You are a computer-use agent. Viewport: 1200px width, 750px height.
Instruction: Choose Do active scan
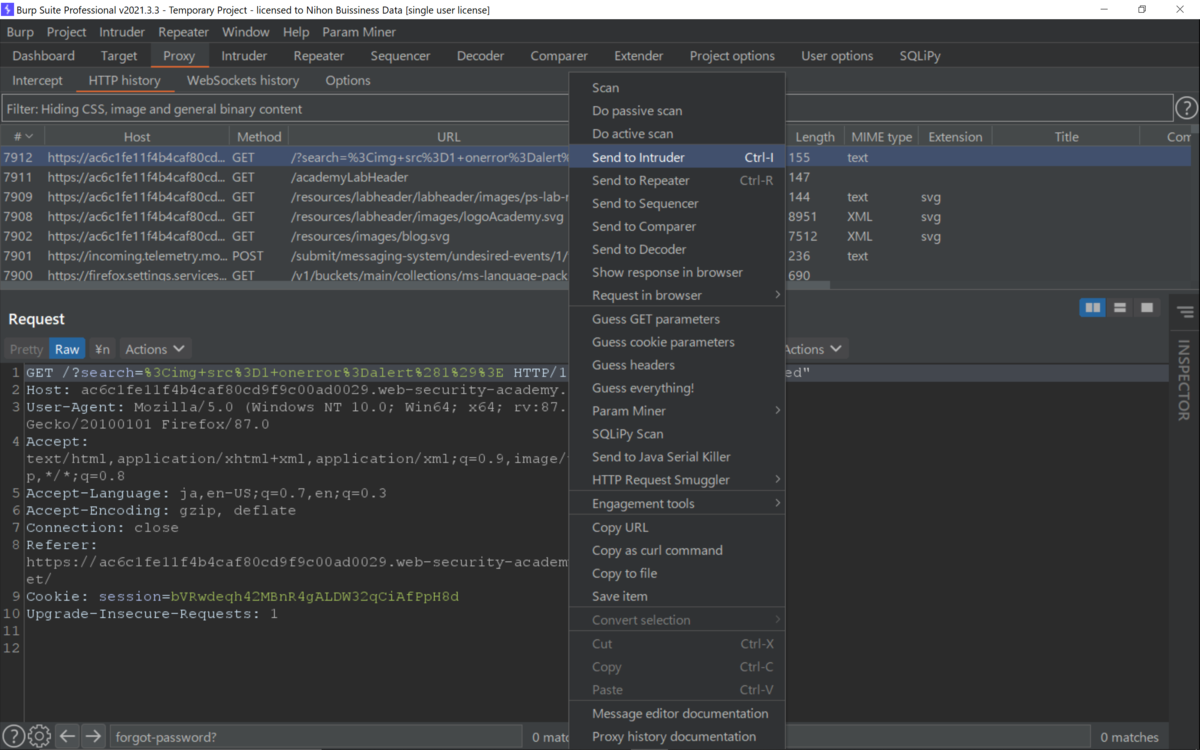pos(677,134)
